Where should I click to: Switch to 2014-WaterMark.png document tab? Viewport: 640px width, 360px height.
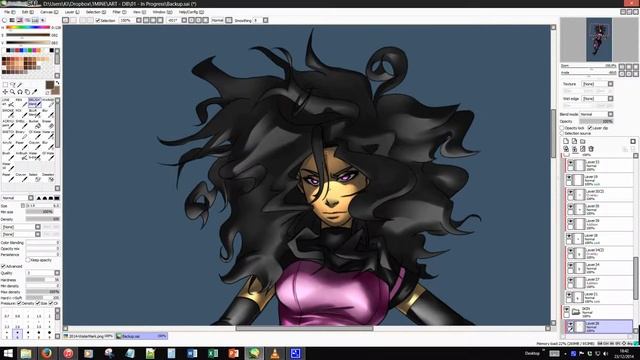click(x=89, y=336)
